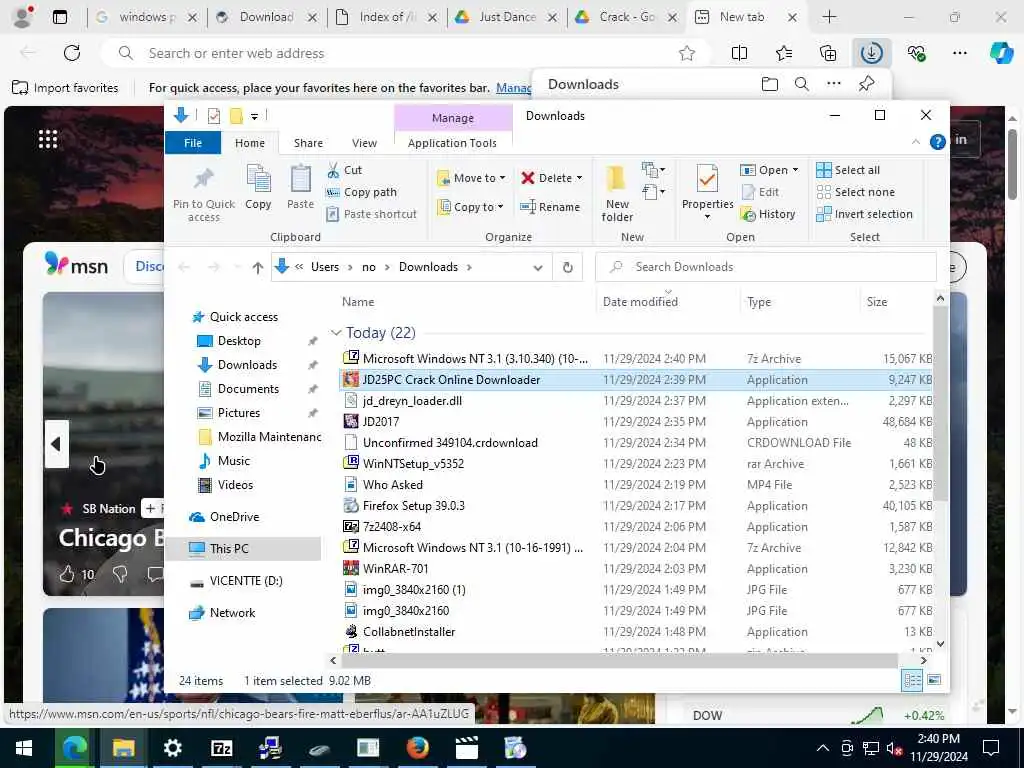
Task: Click the Search Downloads field
Action: pos(765,267)
